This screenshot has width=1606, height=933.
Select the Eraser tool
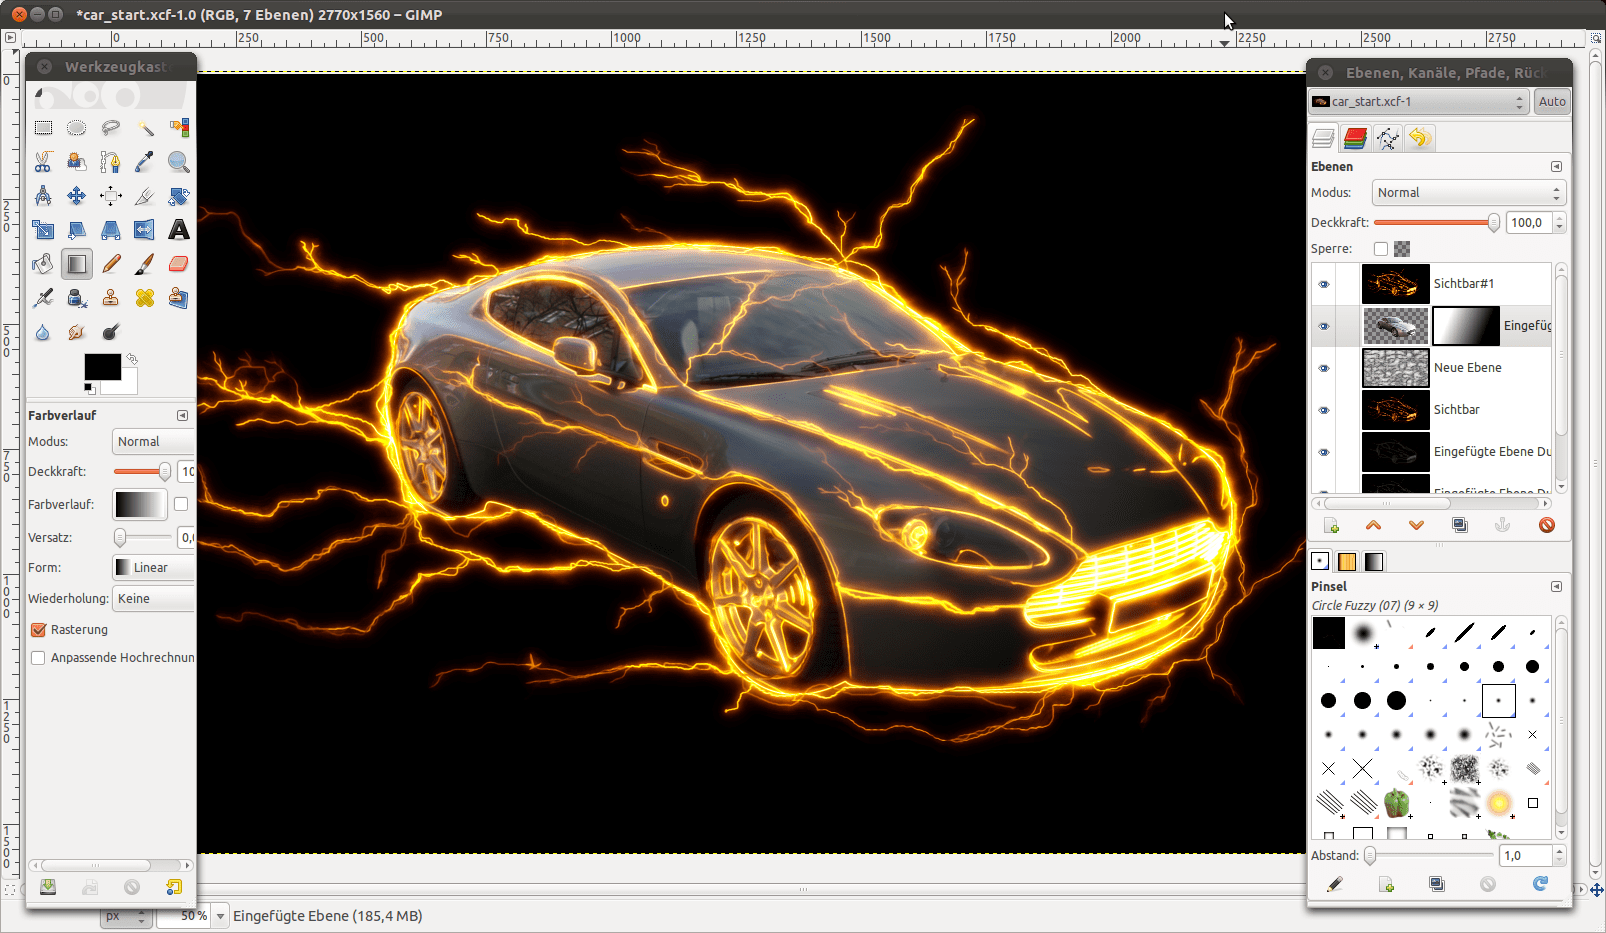178,264
